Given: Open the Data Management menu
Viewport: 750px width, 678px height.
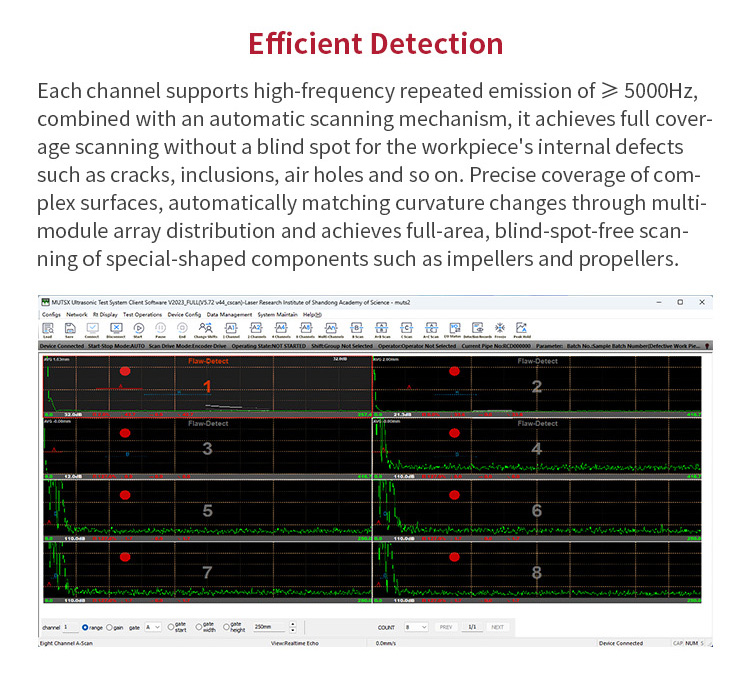Looking at the screenshot, I should [x=229, y=314].
